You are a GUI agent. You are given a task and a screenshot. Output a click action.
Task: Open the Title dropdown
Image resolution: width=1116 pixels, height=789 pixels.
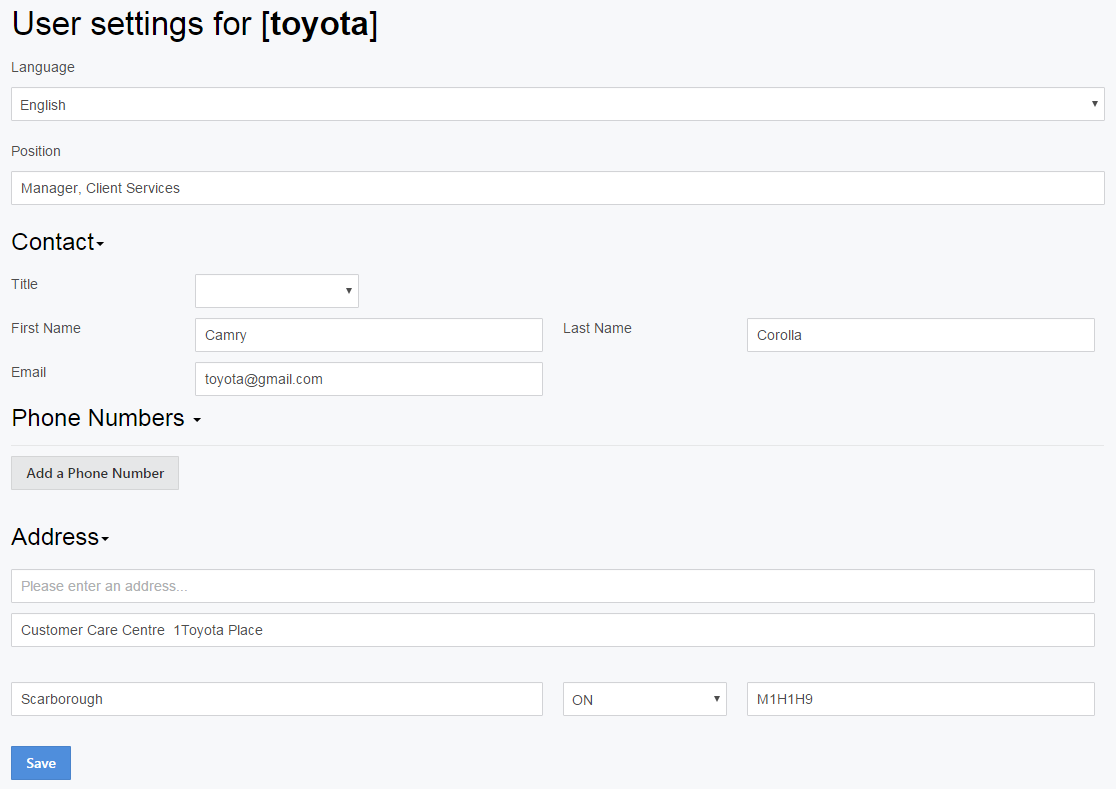(x=276, y=291)
